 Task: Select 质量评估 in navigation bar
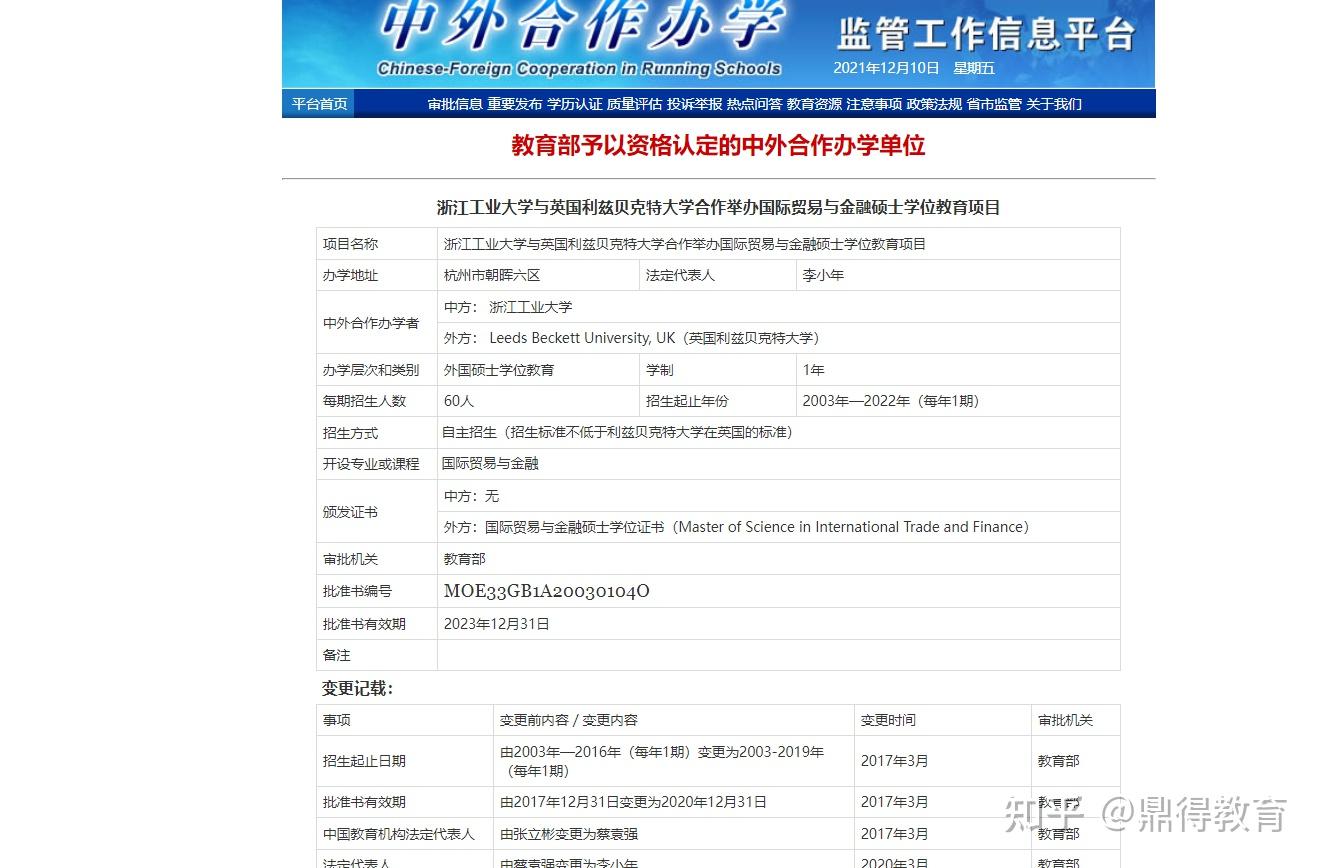click(x=634, y=104)
